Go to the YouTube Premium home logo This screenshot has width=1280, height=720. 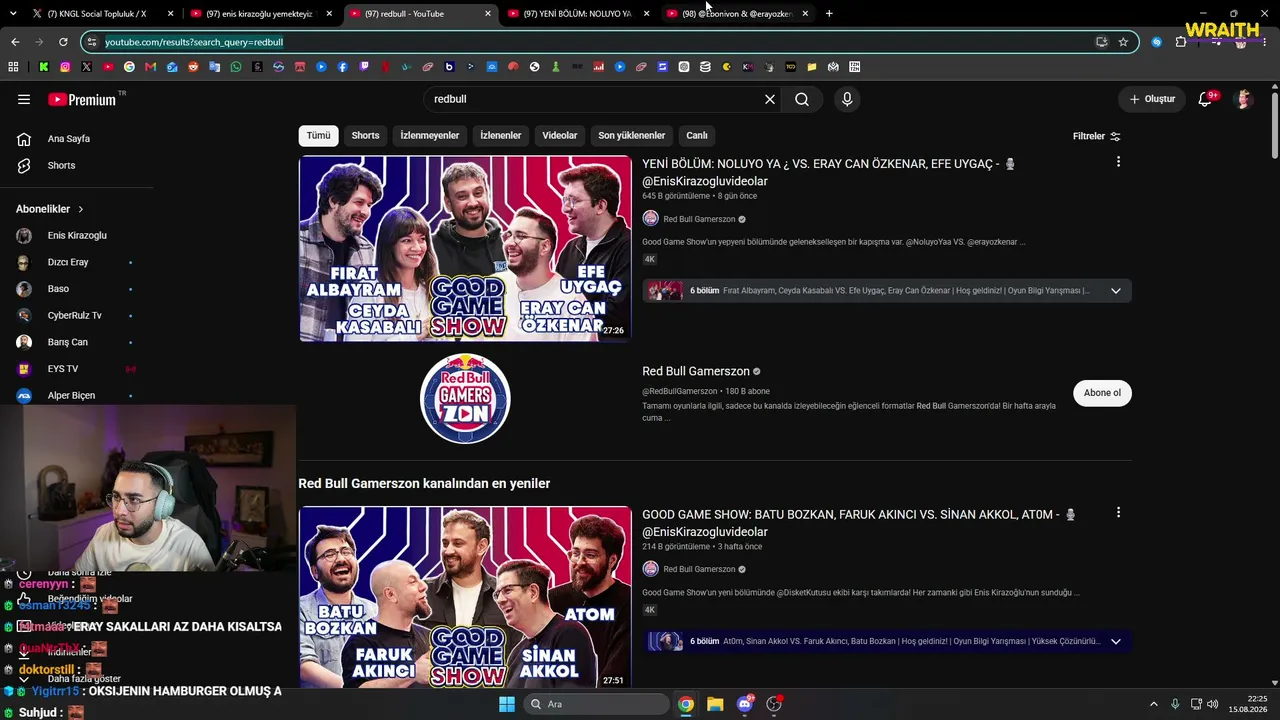83,99
